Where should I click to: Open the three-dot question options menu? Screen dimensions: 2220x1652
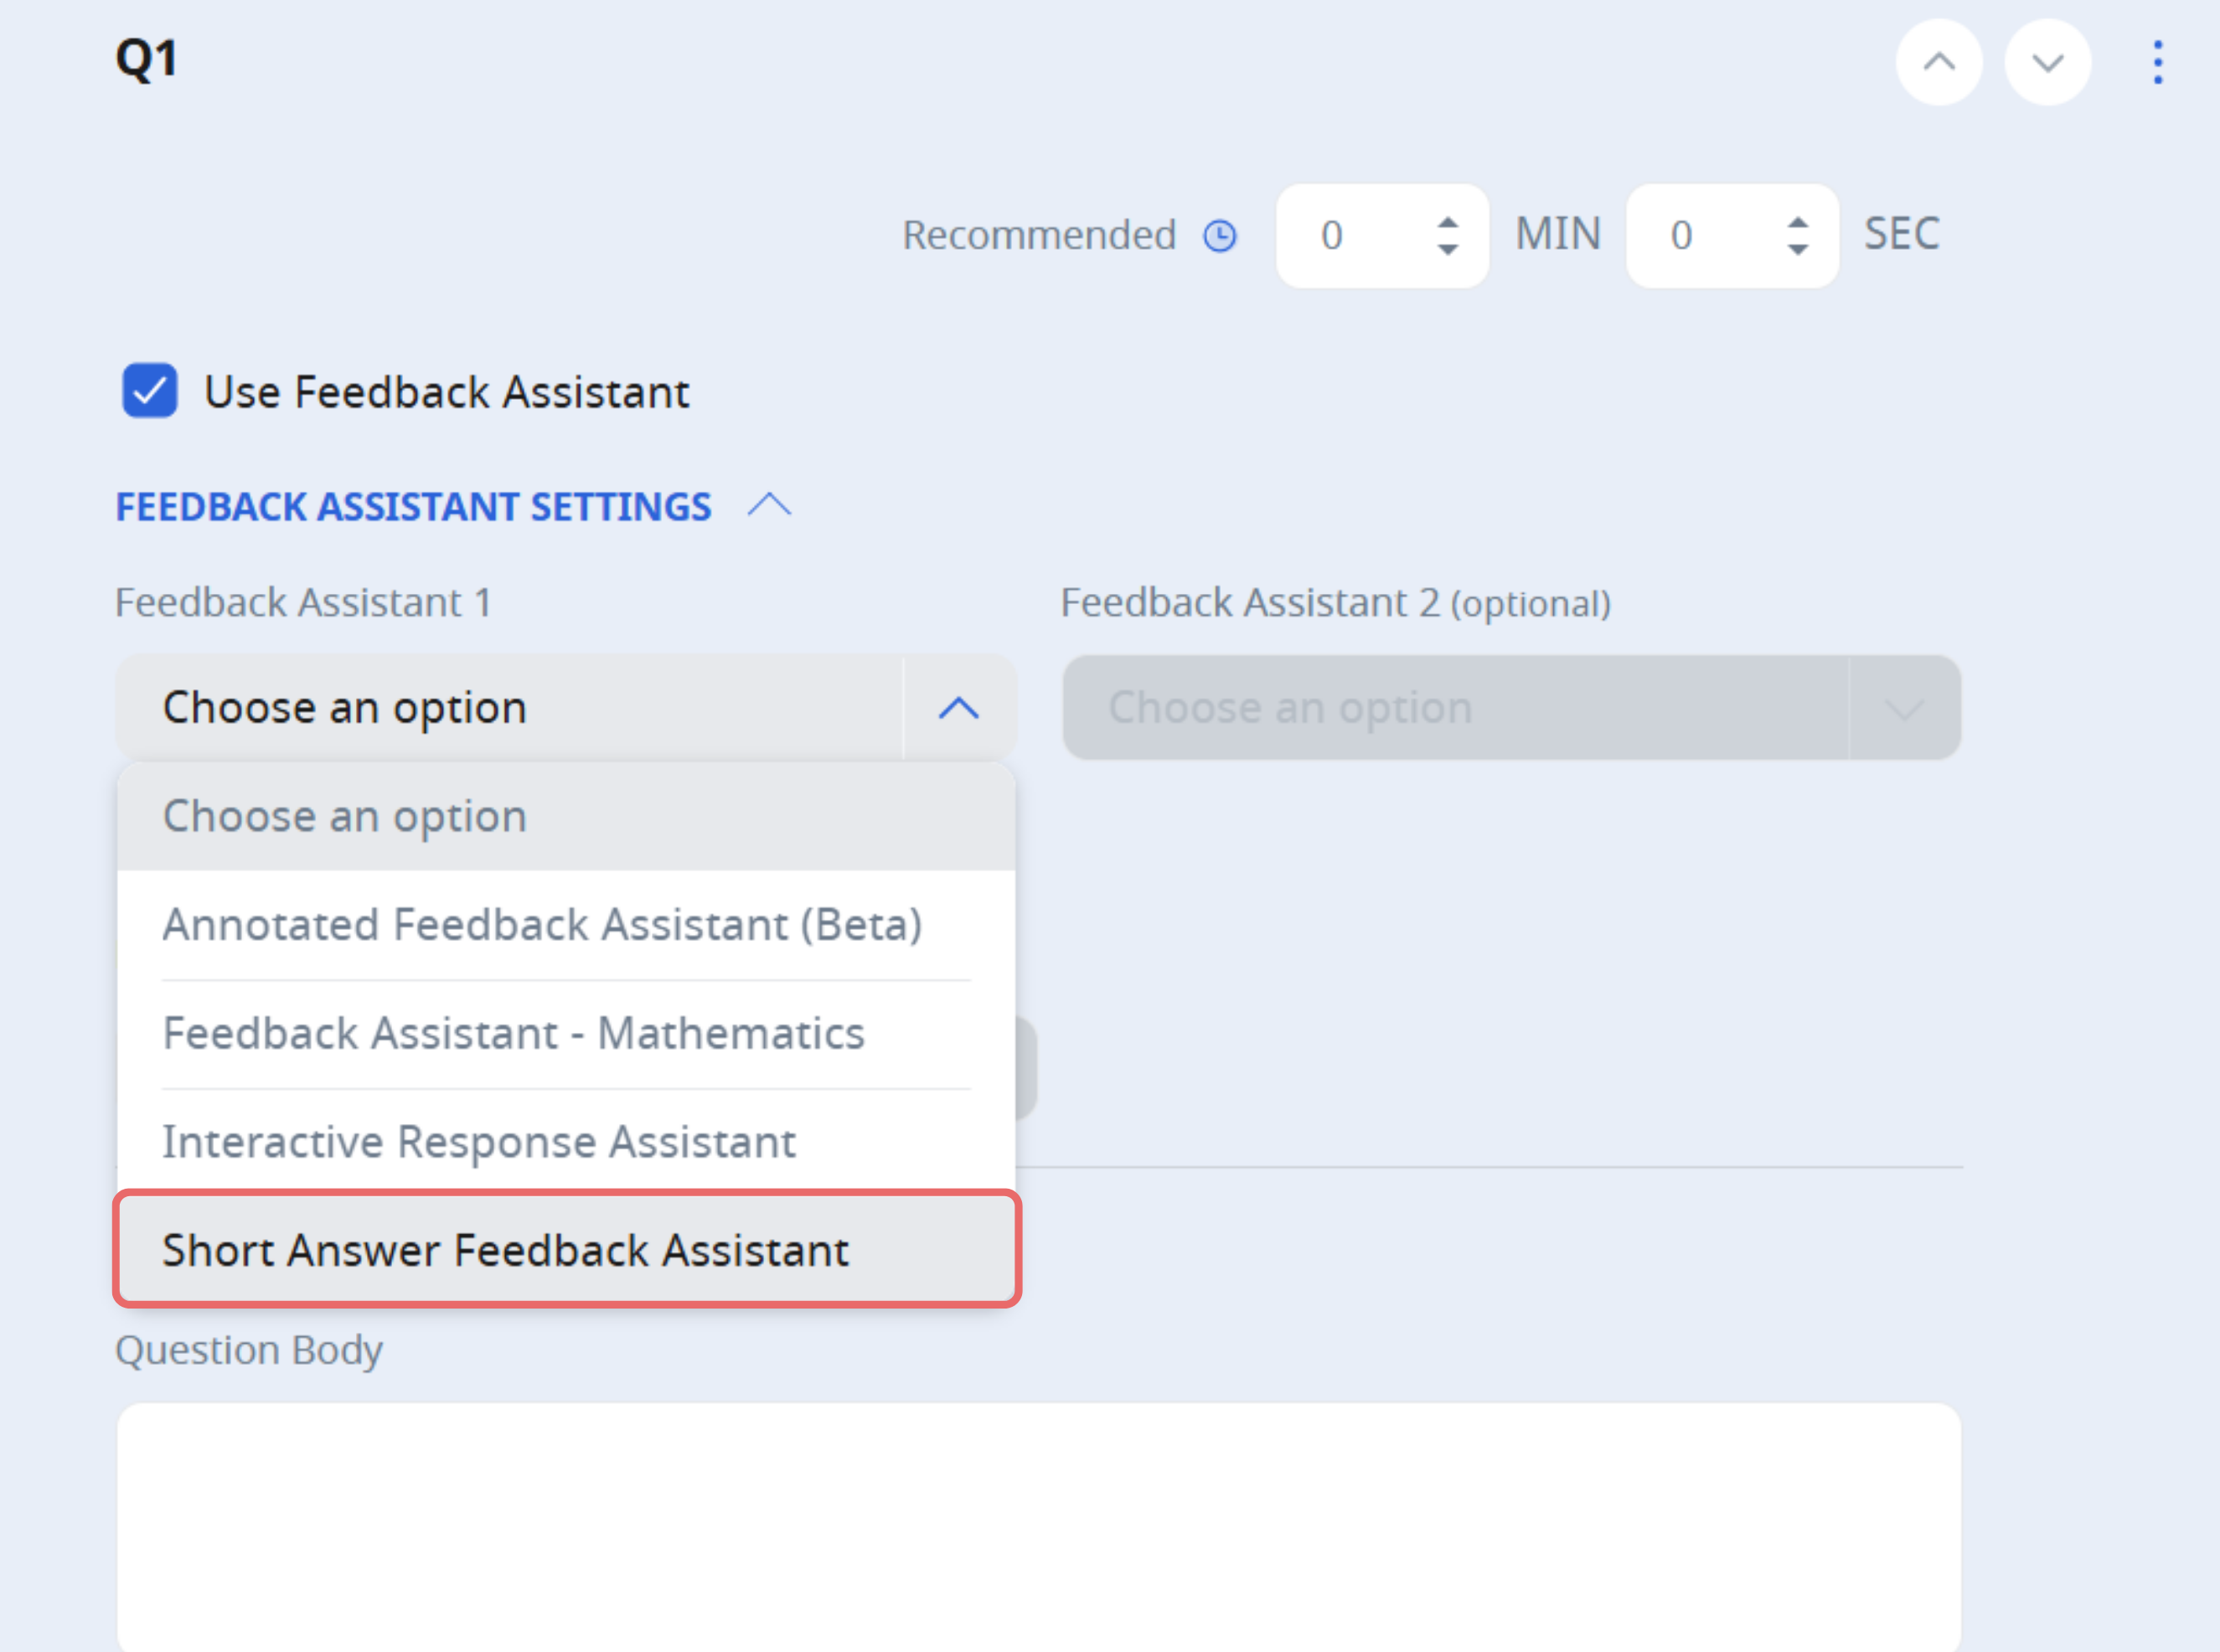coord(2157,62)
